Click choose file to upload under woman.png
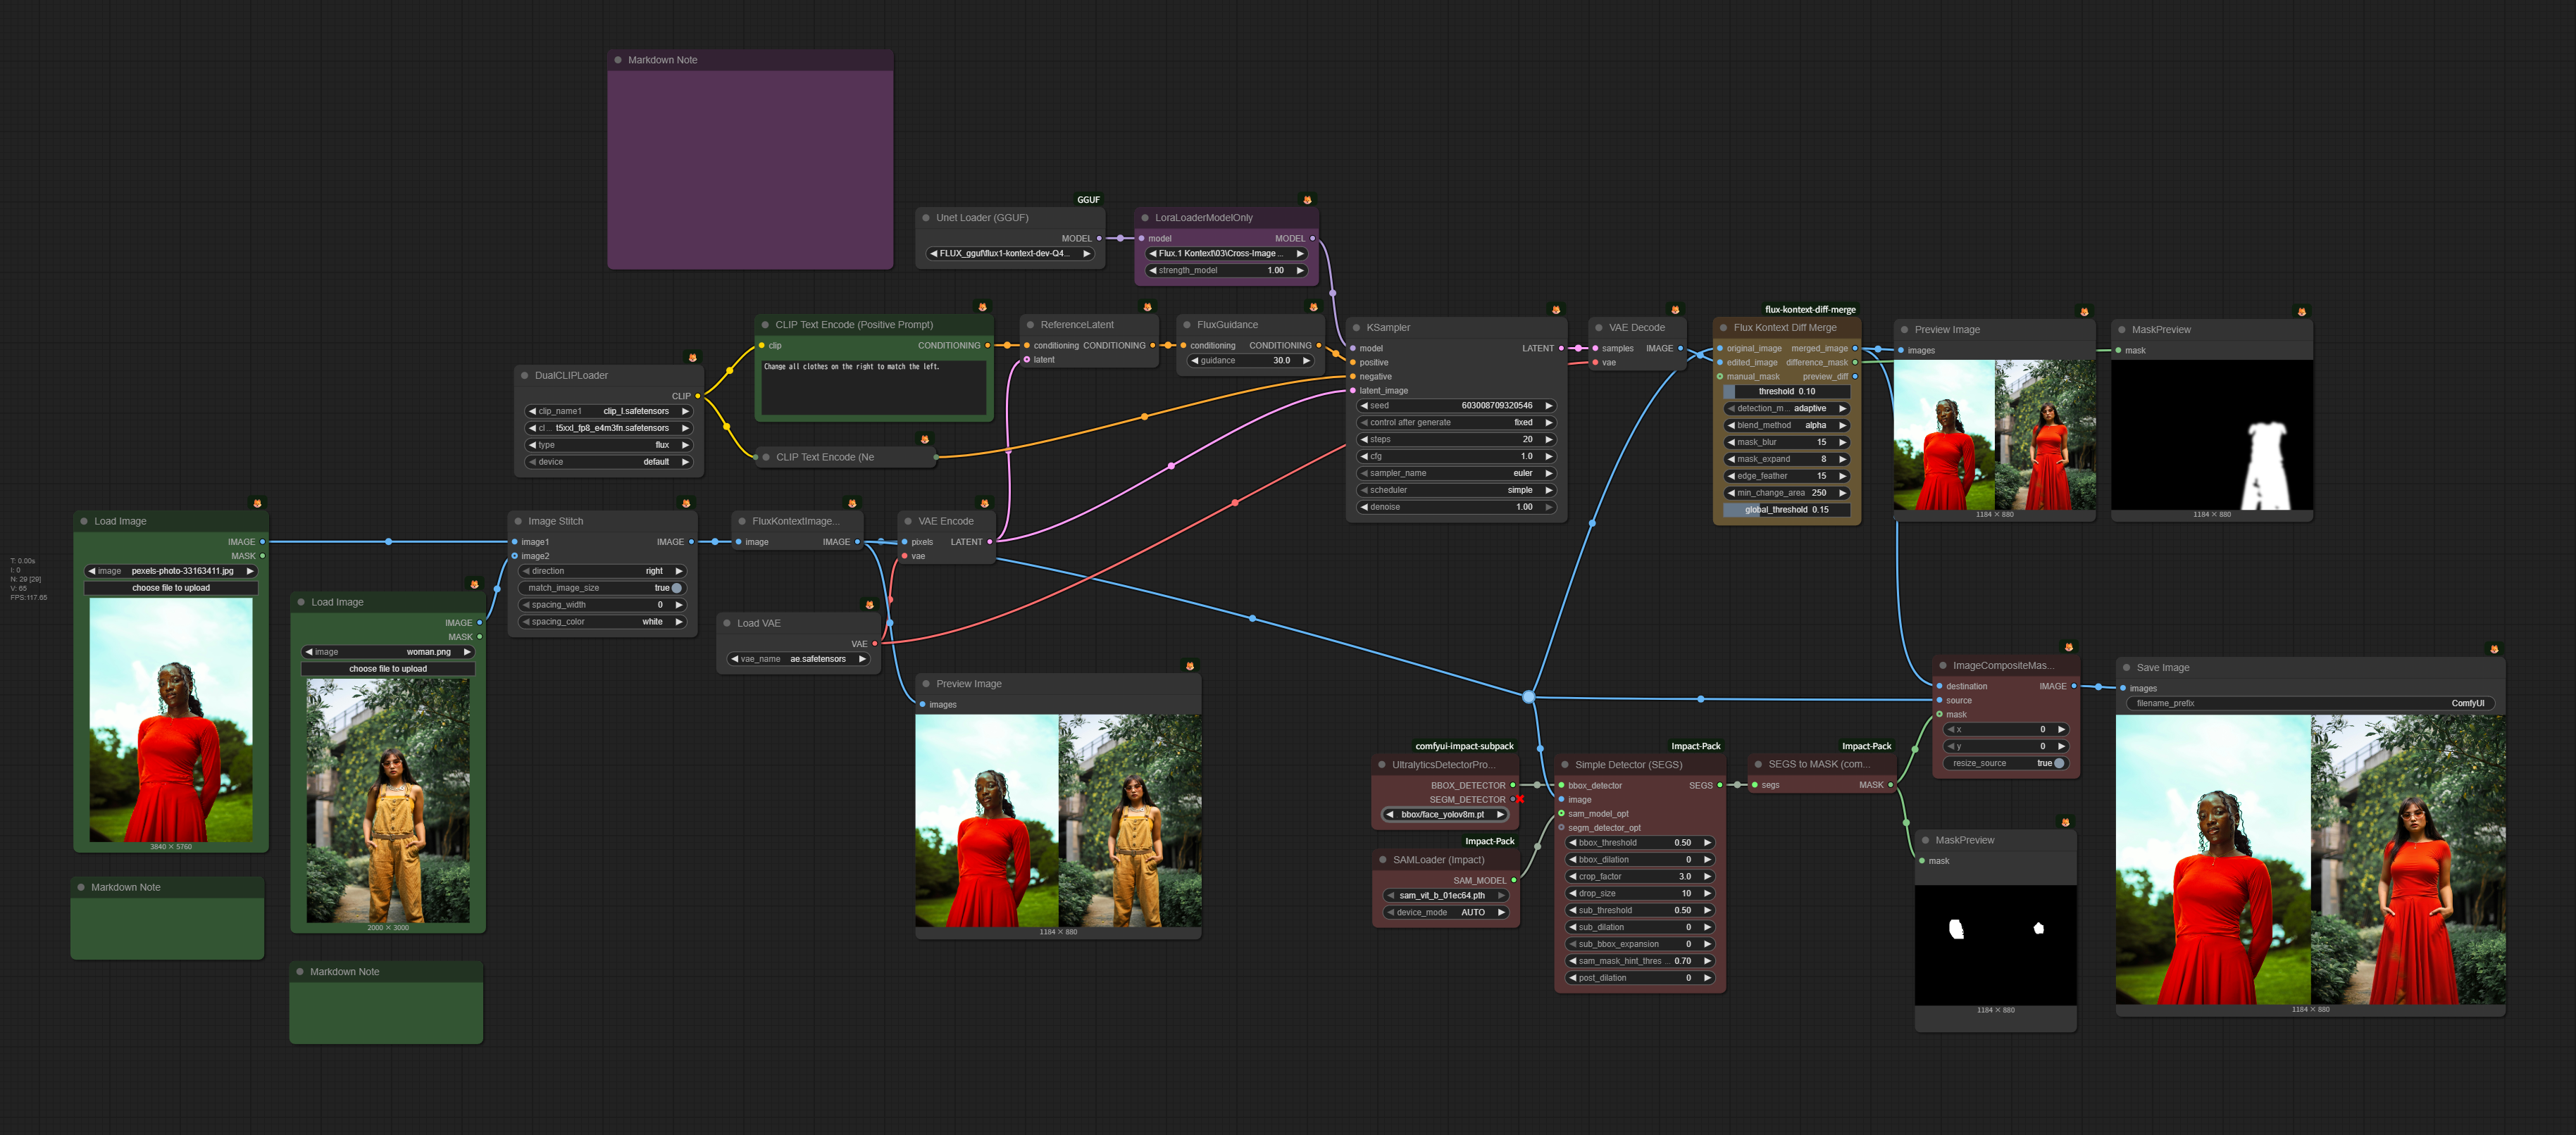The image size is (2576, 1135). coord(388,669)
